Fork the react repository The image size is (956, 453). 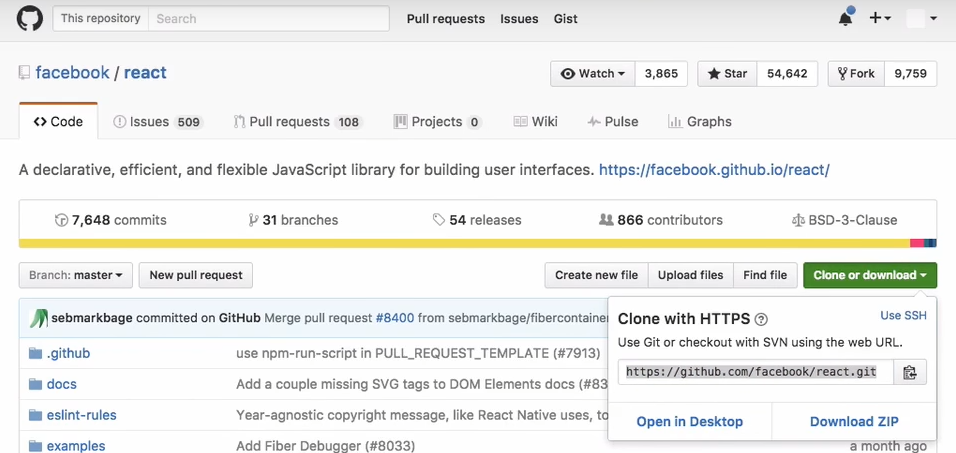click(856, 74)
